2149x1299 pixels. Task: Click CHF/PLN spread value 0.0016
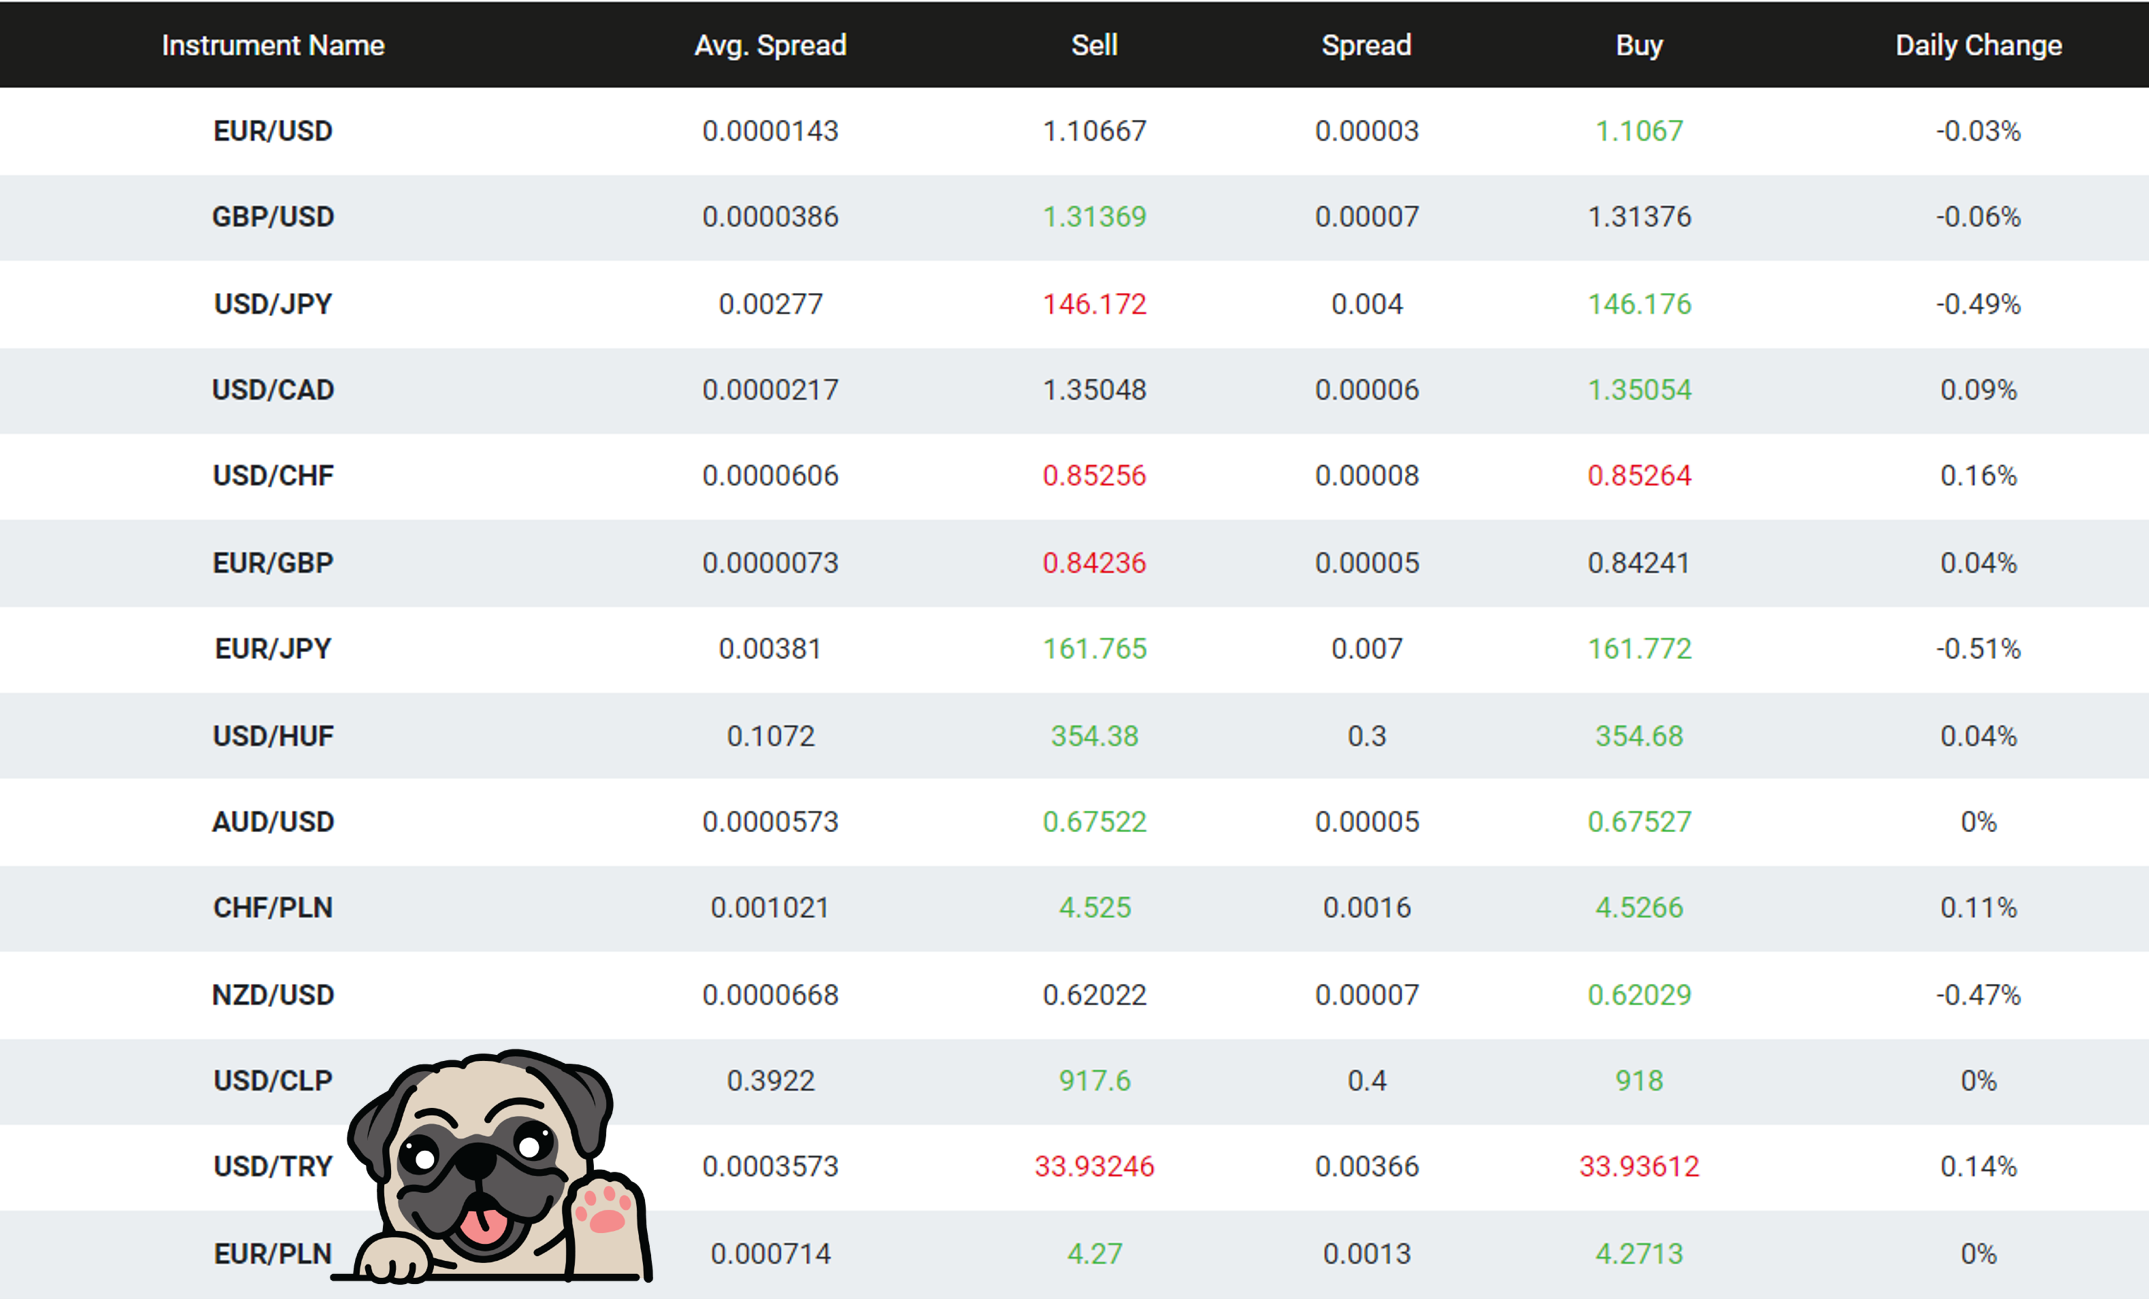pyautogui.click(x=1366, y=908)
